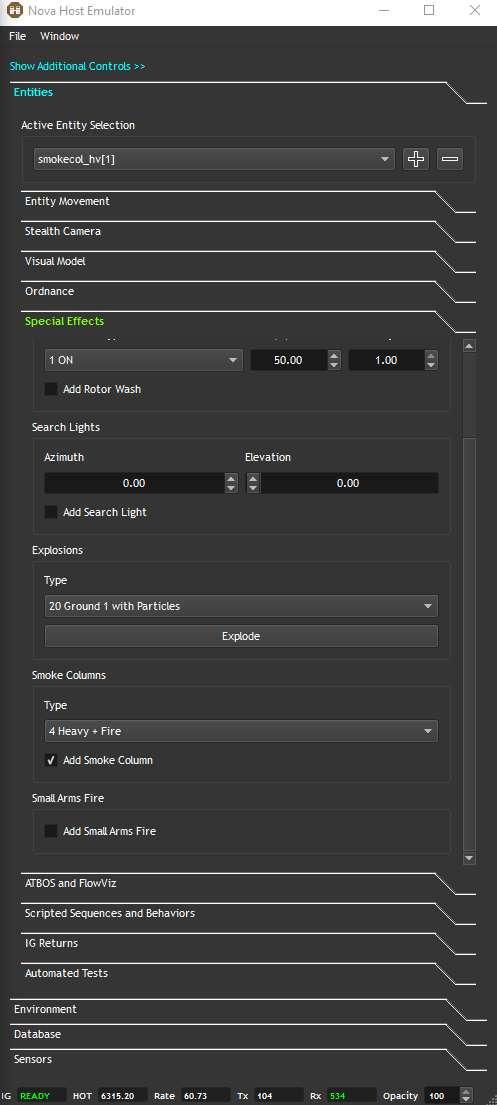Image resolution: width=497 pixels, height=1105 pixels.
Task: Click Azimuth spinner up arrow
Action: (x=231, y=478)
